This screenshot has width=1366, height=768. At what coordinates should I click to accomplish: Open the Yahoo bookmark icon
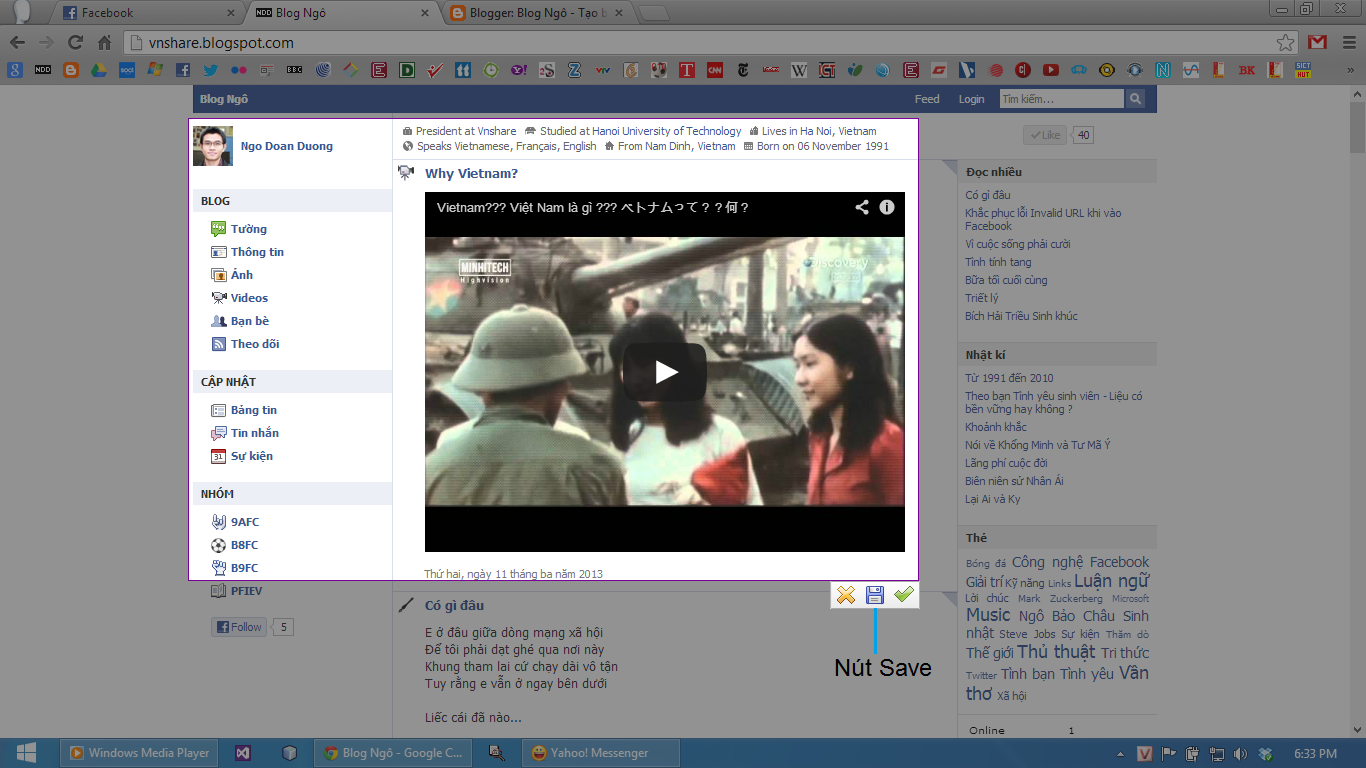519,70
